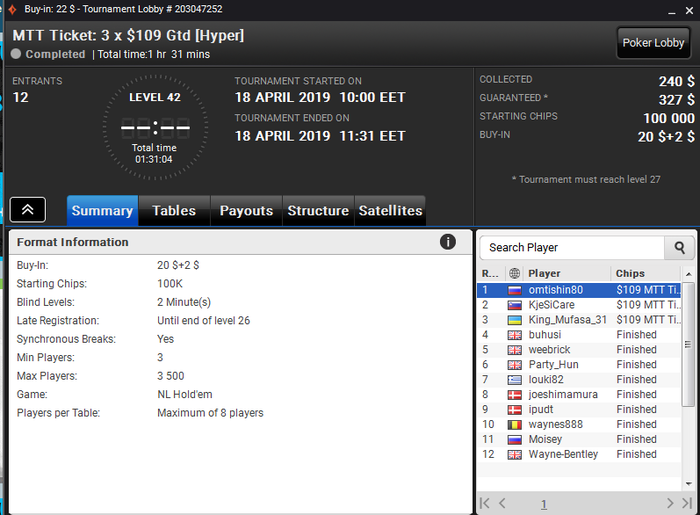Select page 1 in the pagination
This screenshot has height=515, width=700.
tap(544, 504)
